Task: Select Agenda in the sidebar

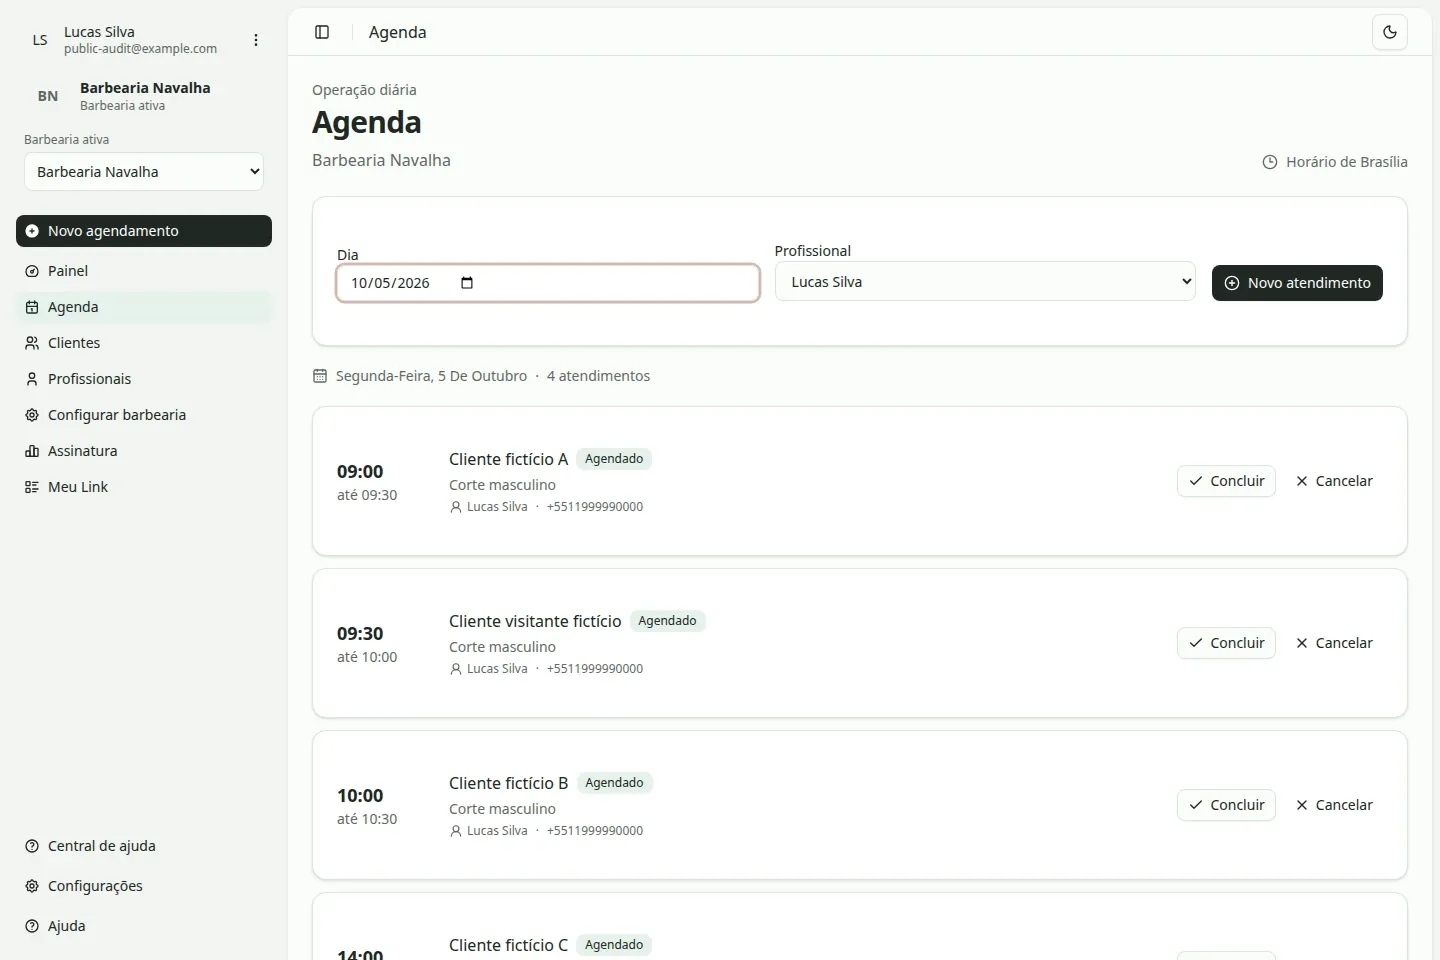Action: pyautogui.click(x=144, y=307)
